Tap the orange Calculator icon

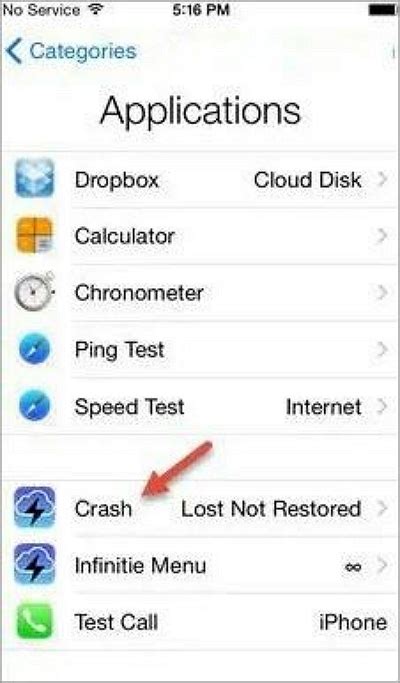pos(35,235)
